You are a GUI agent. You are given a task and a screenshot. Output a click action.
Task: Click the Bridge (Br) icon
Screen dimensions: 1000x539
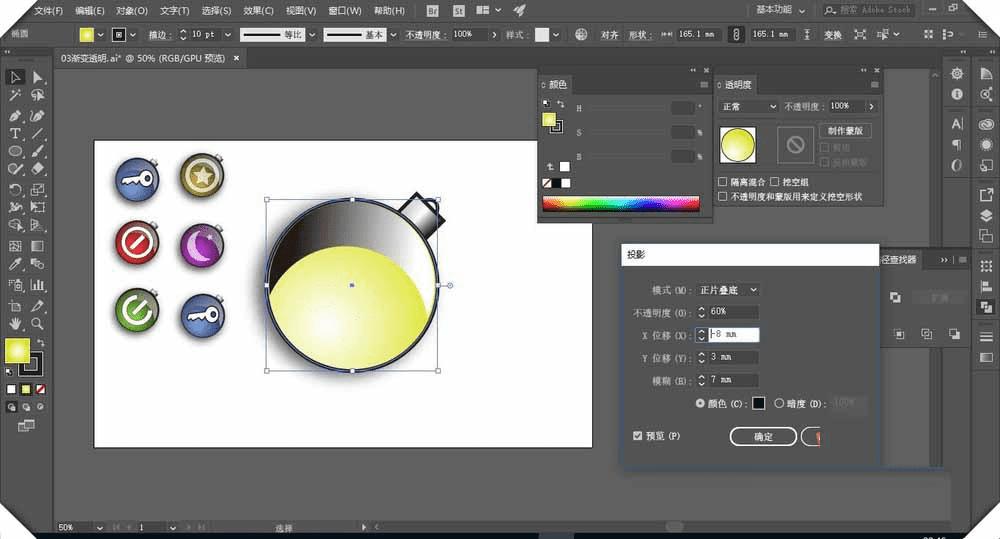(x=433, y=10)
